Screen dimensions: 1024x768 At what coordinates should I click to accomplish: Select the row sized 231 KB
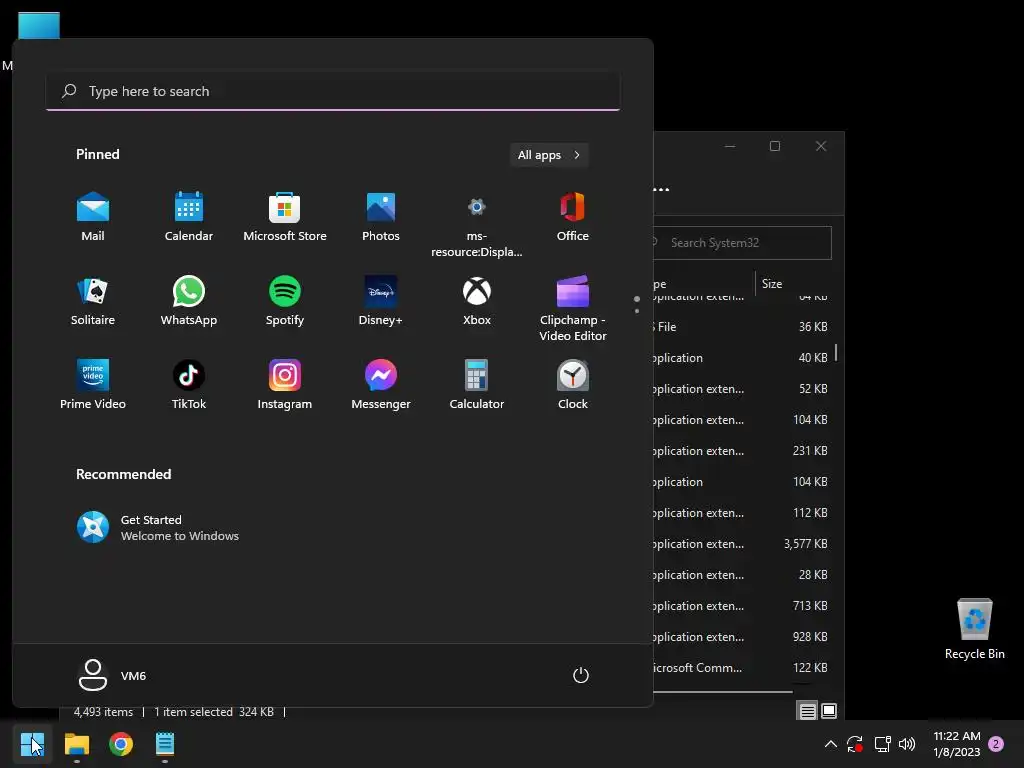point(742,451)
